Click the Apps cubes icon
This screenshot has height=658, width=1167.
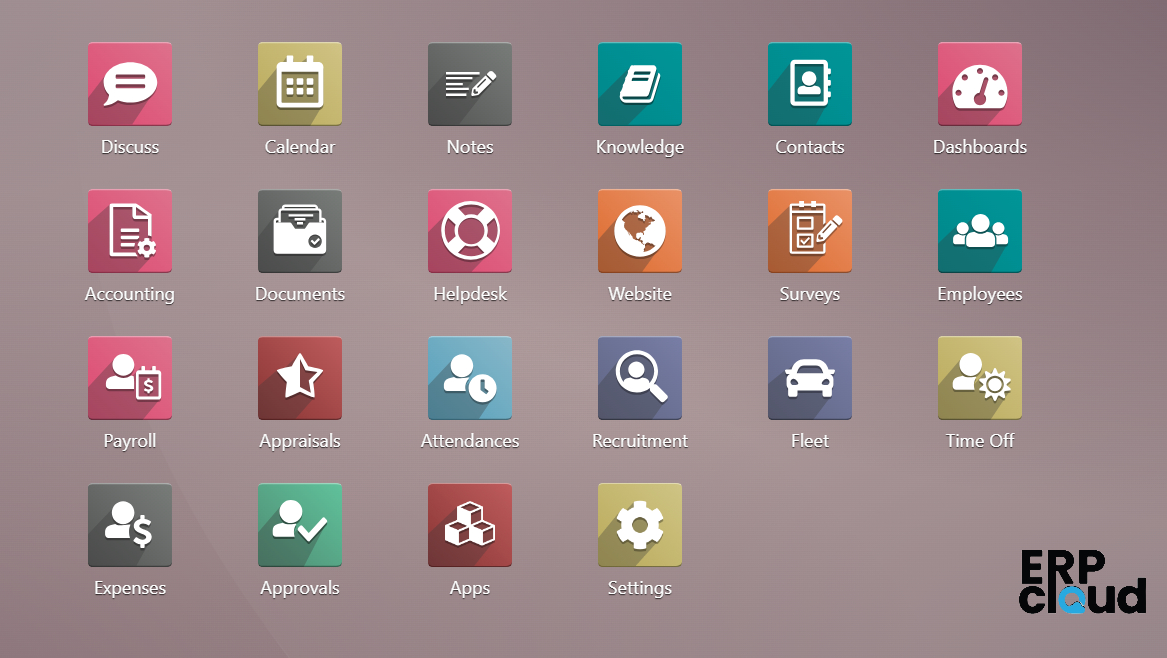(x=470, y=525)
